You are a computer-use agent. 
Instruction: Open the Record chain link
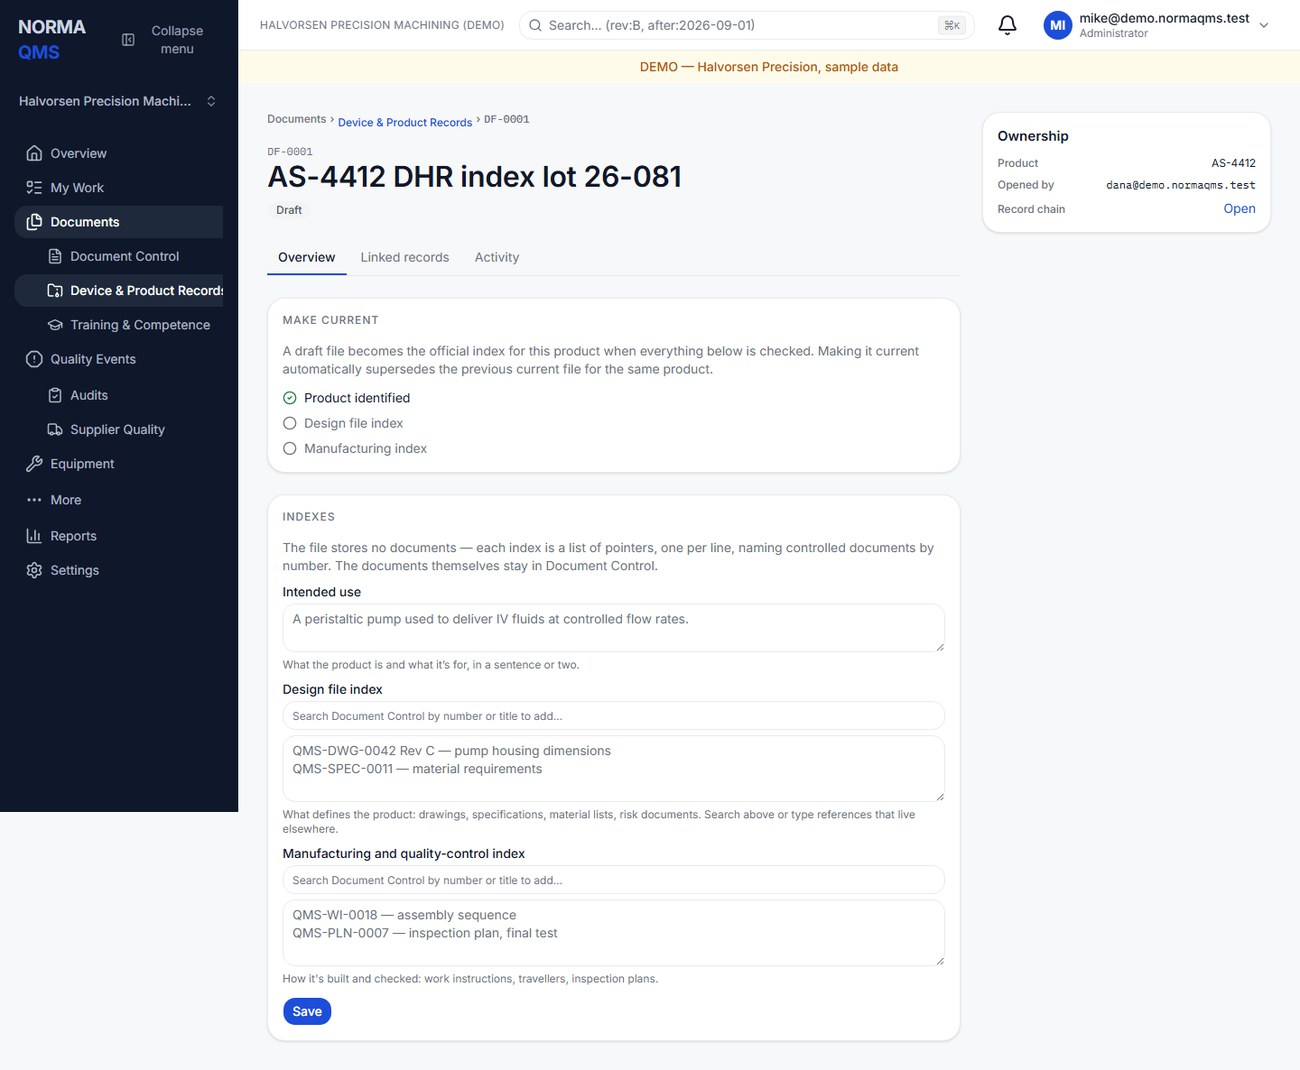1239,209
